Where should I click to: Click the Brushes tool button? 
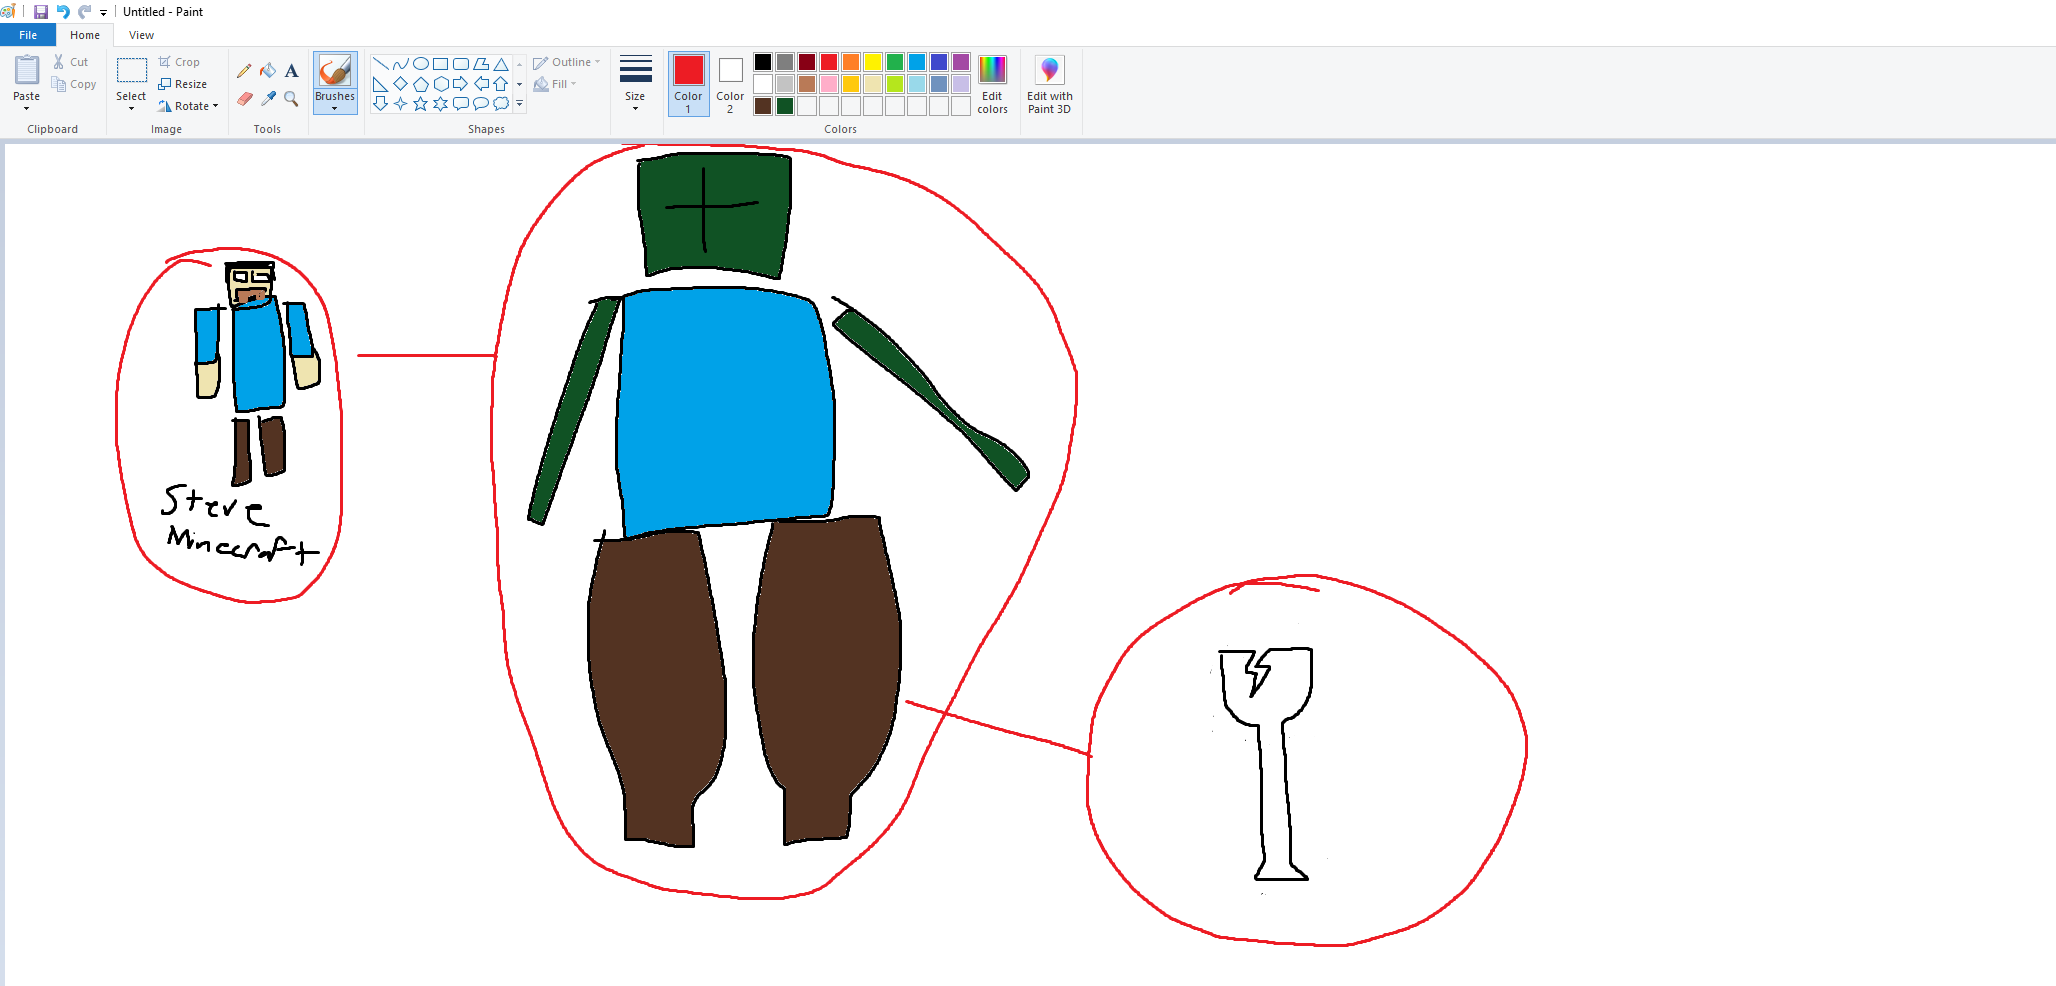(x=335, y=71)
